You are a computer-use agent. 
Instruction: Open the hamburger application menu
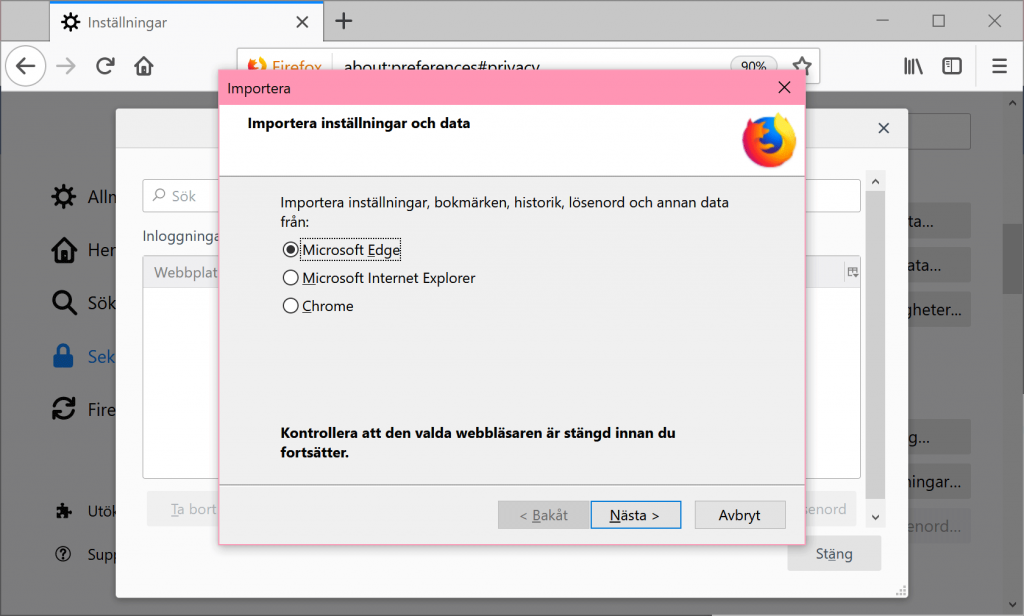999,66
